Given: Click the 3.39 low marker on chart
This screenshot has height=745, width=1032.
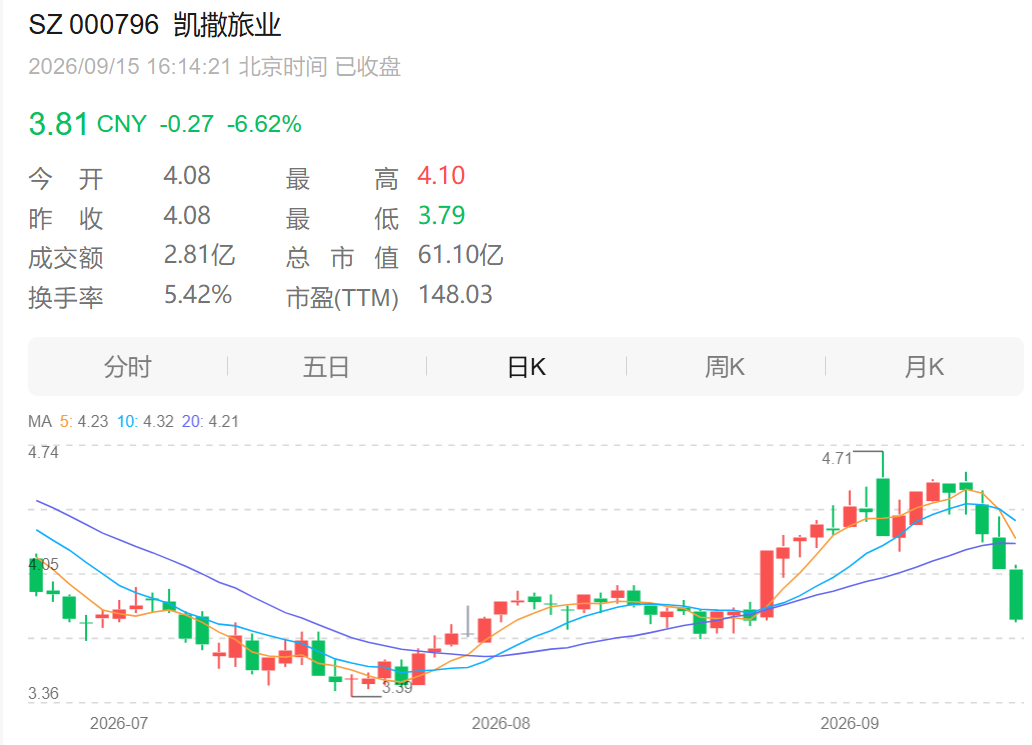Looking at the screenshot, I should [397, 688].
